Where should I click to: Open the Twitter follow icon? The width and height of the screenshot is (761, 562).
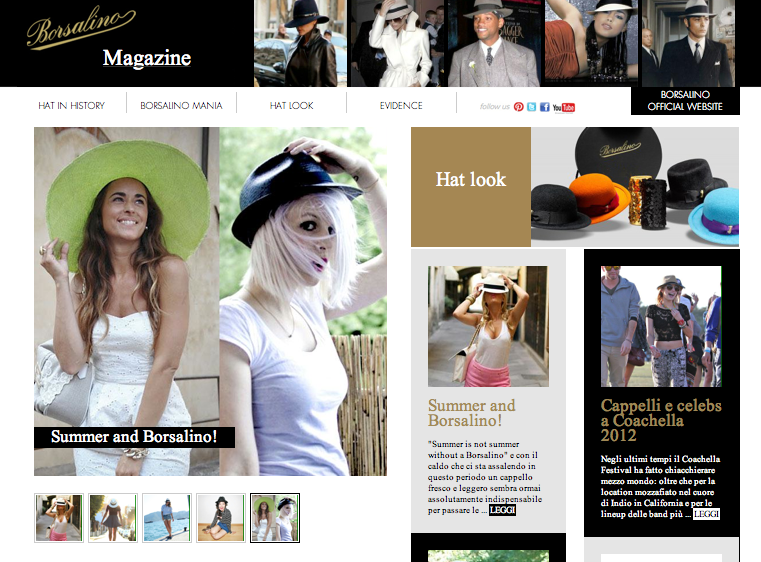tap(532, 107)
